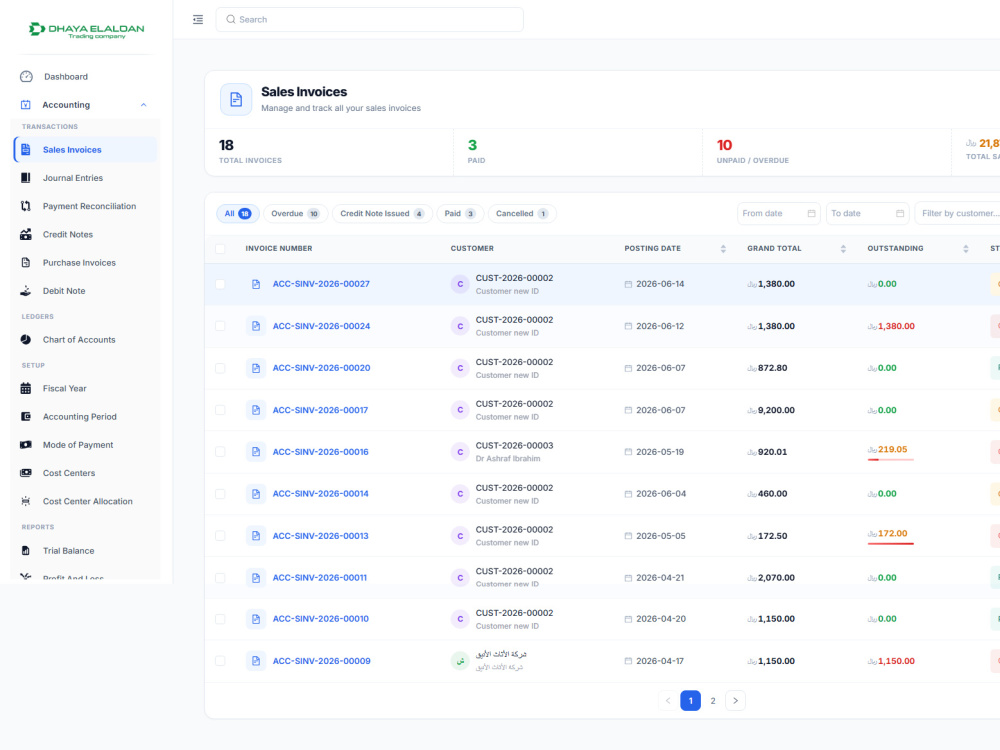Open Sales Invoices in the sidebar
This screenshot has width=1000, height=750.
pyautogui.click(x=85, y=150)
